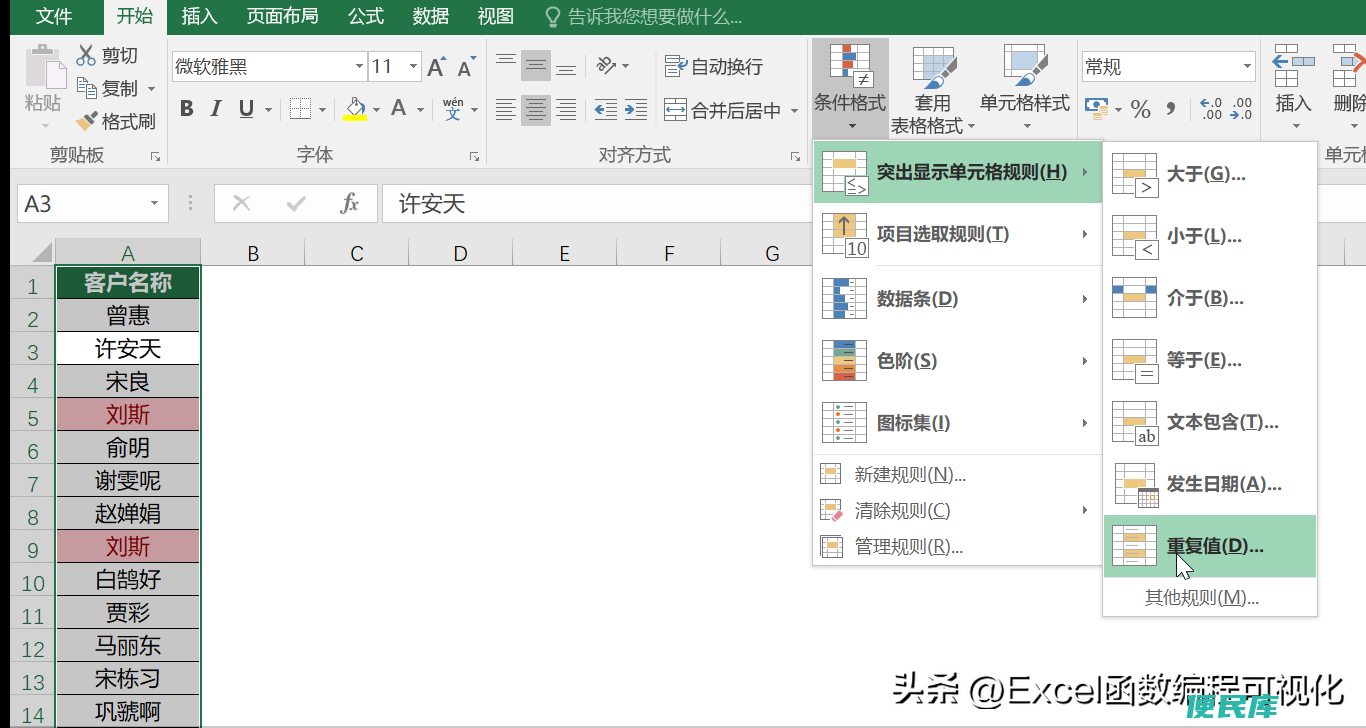
Task: Apply the font color A button
Action: coord(398,109)
